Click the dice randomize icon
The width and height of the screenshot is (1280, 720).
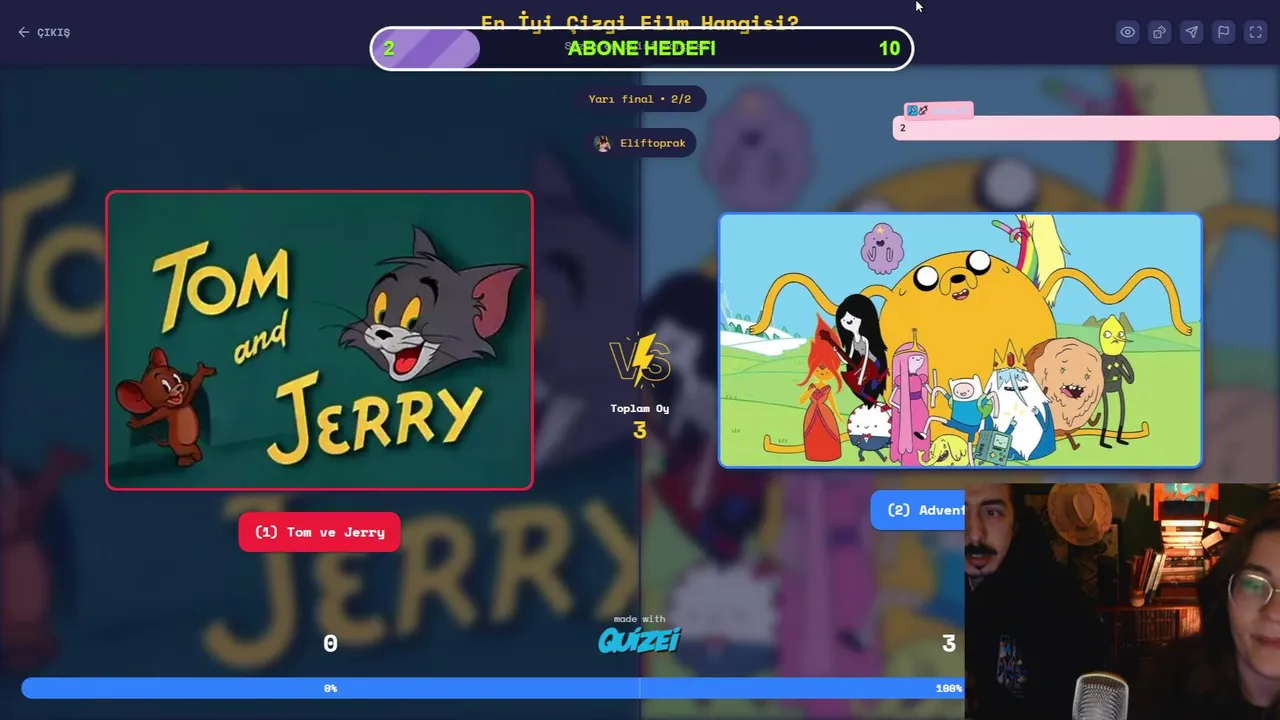tap(1160, 32)
